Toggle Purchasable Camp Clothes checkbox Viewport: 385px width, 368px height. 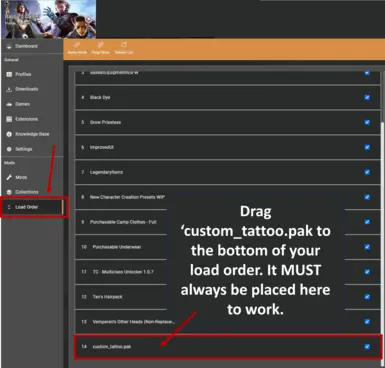click(x=367, y=222)
